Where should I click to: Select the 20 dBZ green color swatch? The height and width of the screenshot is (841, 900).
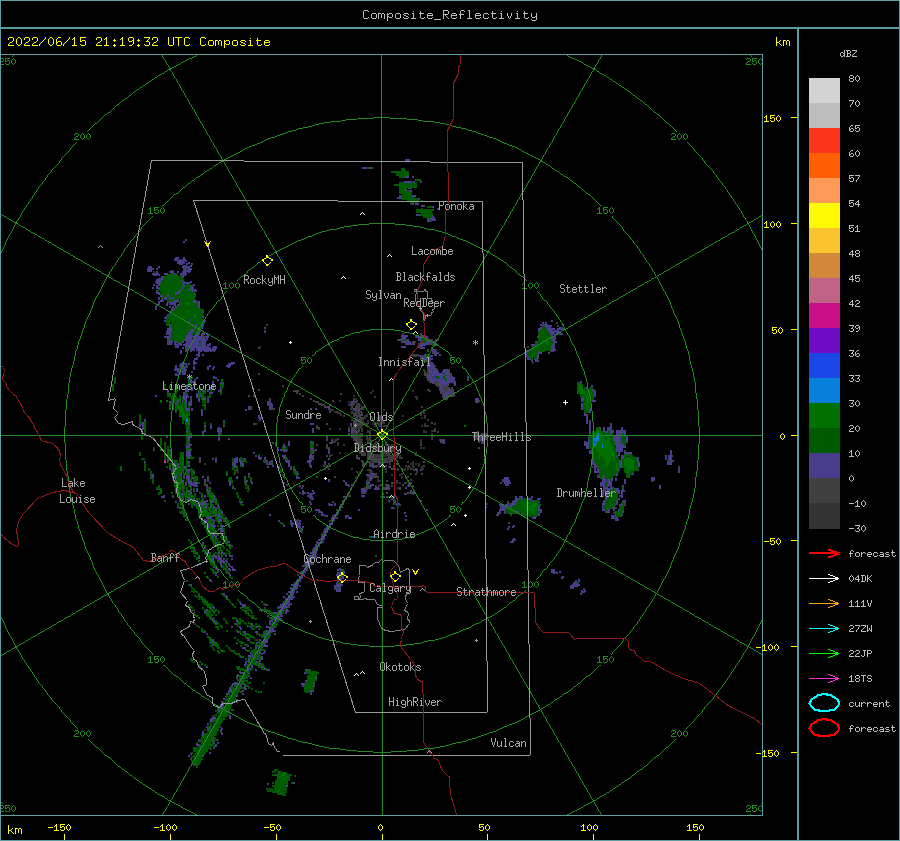point(824,416)
